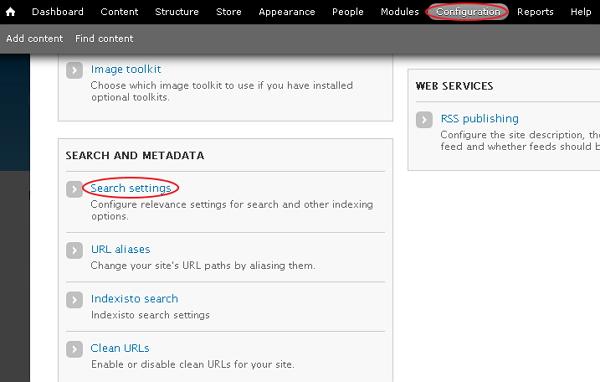This screenshot has width=600, height=382.
Task: Click description 'Configure relevance settings for search'
Action: [232, 210]
